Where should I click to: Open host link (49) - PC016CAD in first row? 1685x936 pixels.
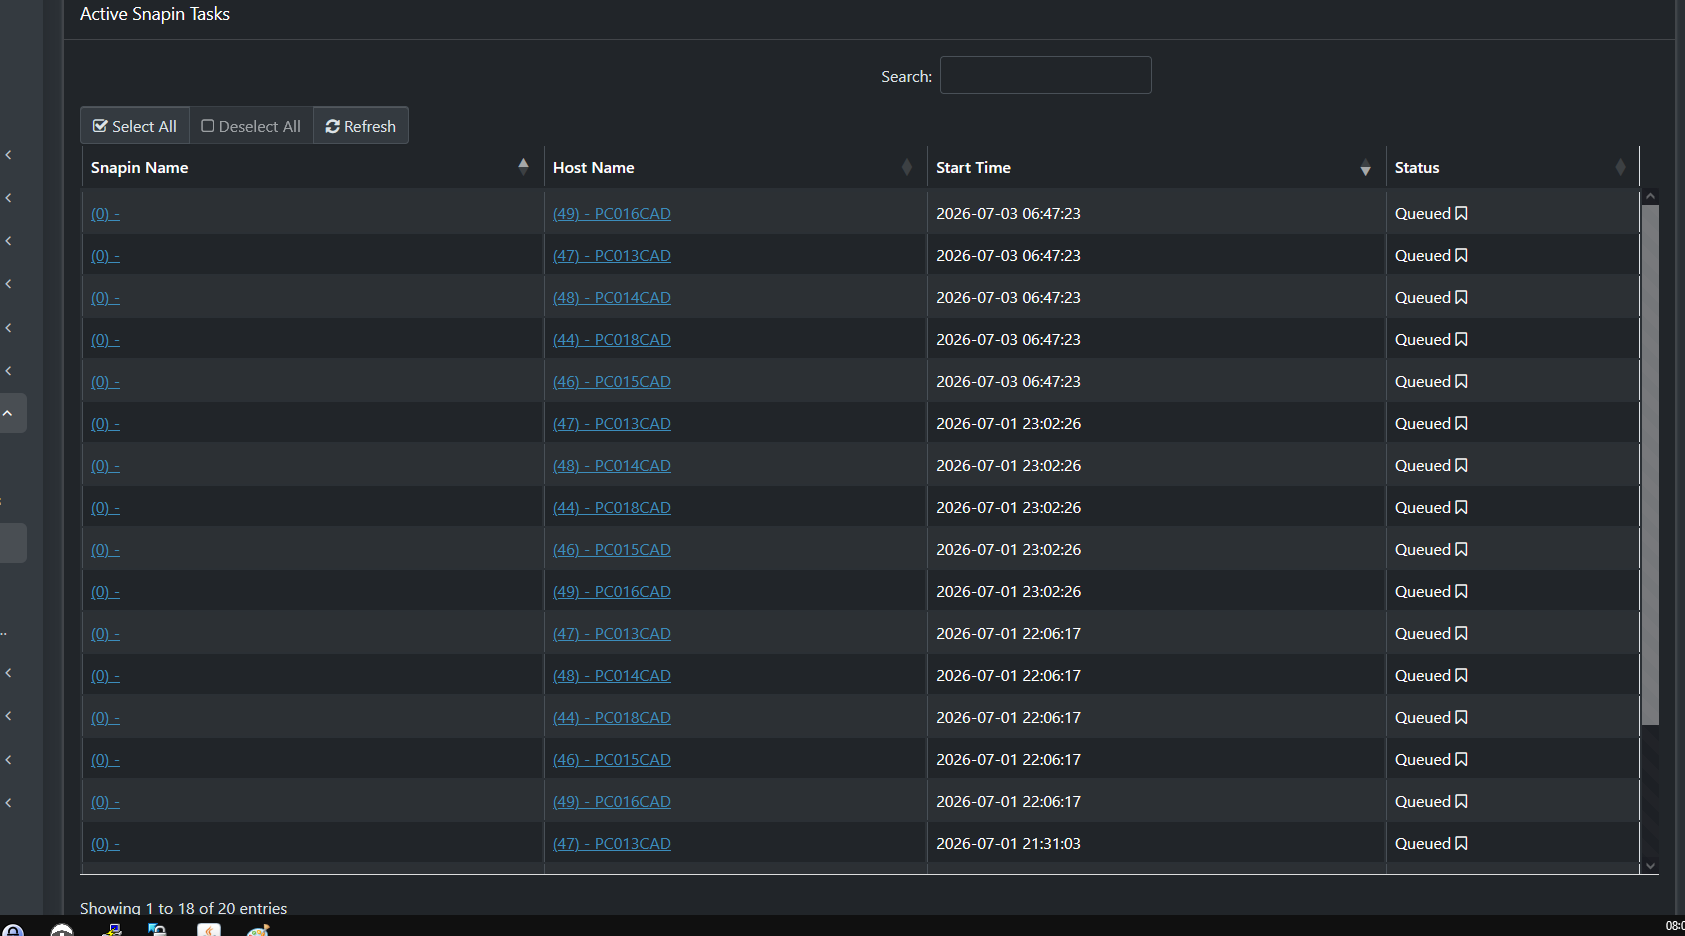[x=611, y=213]
